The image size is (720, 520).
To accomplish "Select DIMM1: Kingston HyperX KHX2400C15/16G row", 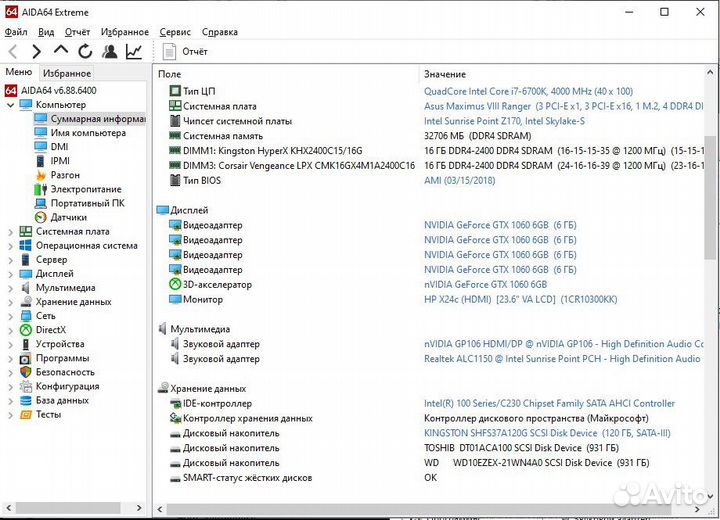I will click(272, 151).
